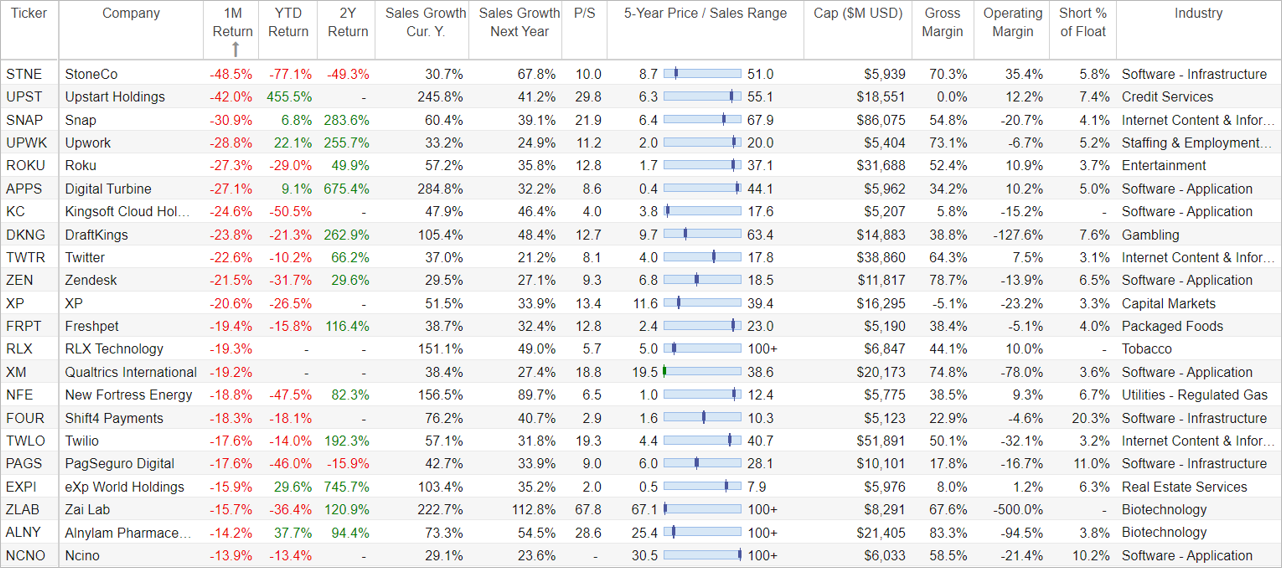The height and width of the screenshot is (568, 1282).
Task: Select the STNE ticker cell
Action: 24,74
